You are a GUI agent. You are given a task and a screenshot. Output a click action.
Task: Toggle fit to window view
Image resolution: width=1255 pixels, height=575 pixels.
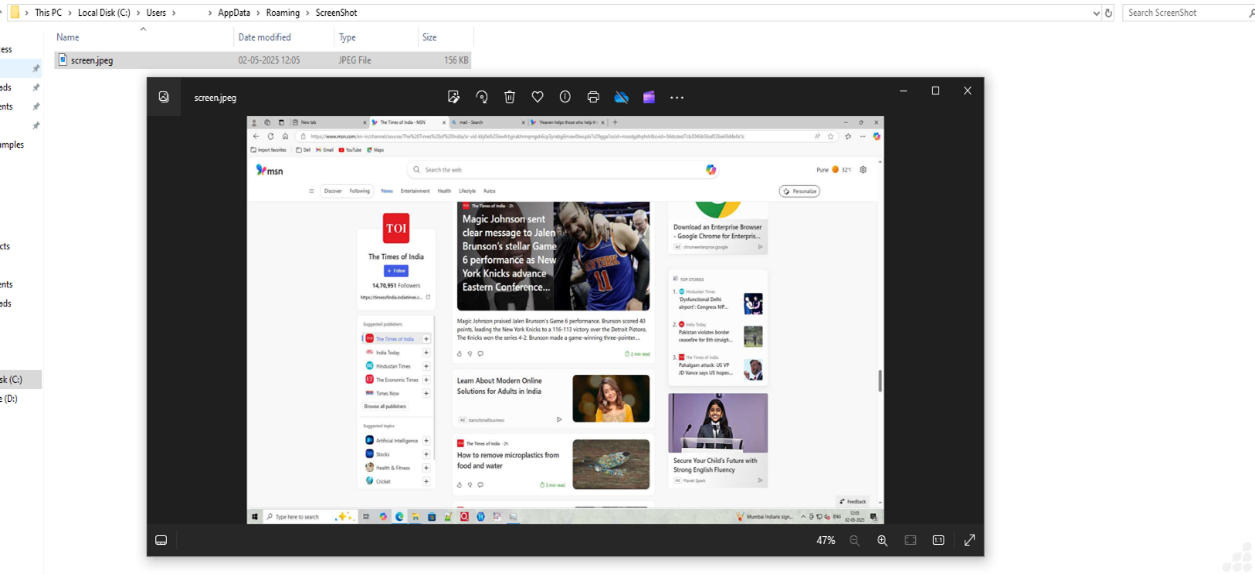pyautogui.click(x=910, y=540)
